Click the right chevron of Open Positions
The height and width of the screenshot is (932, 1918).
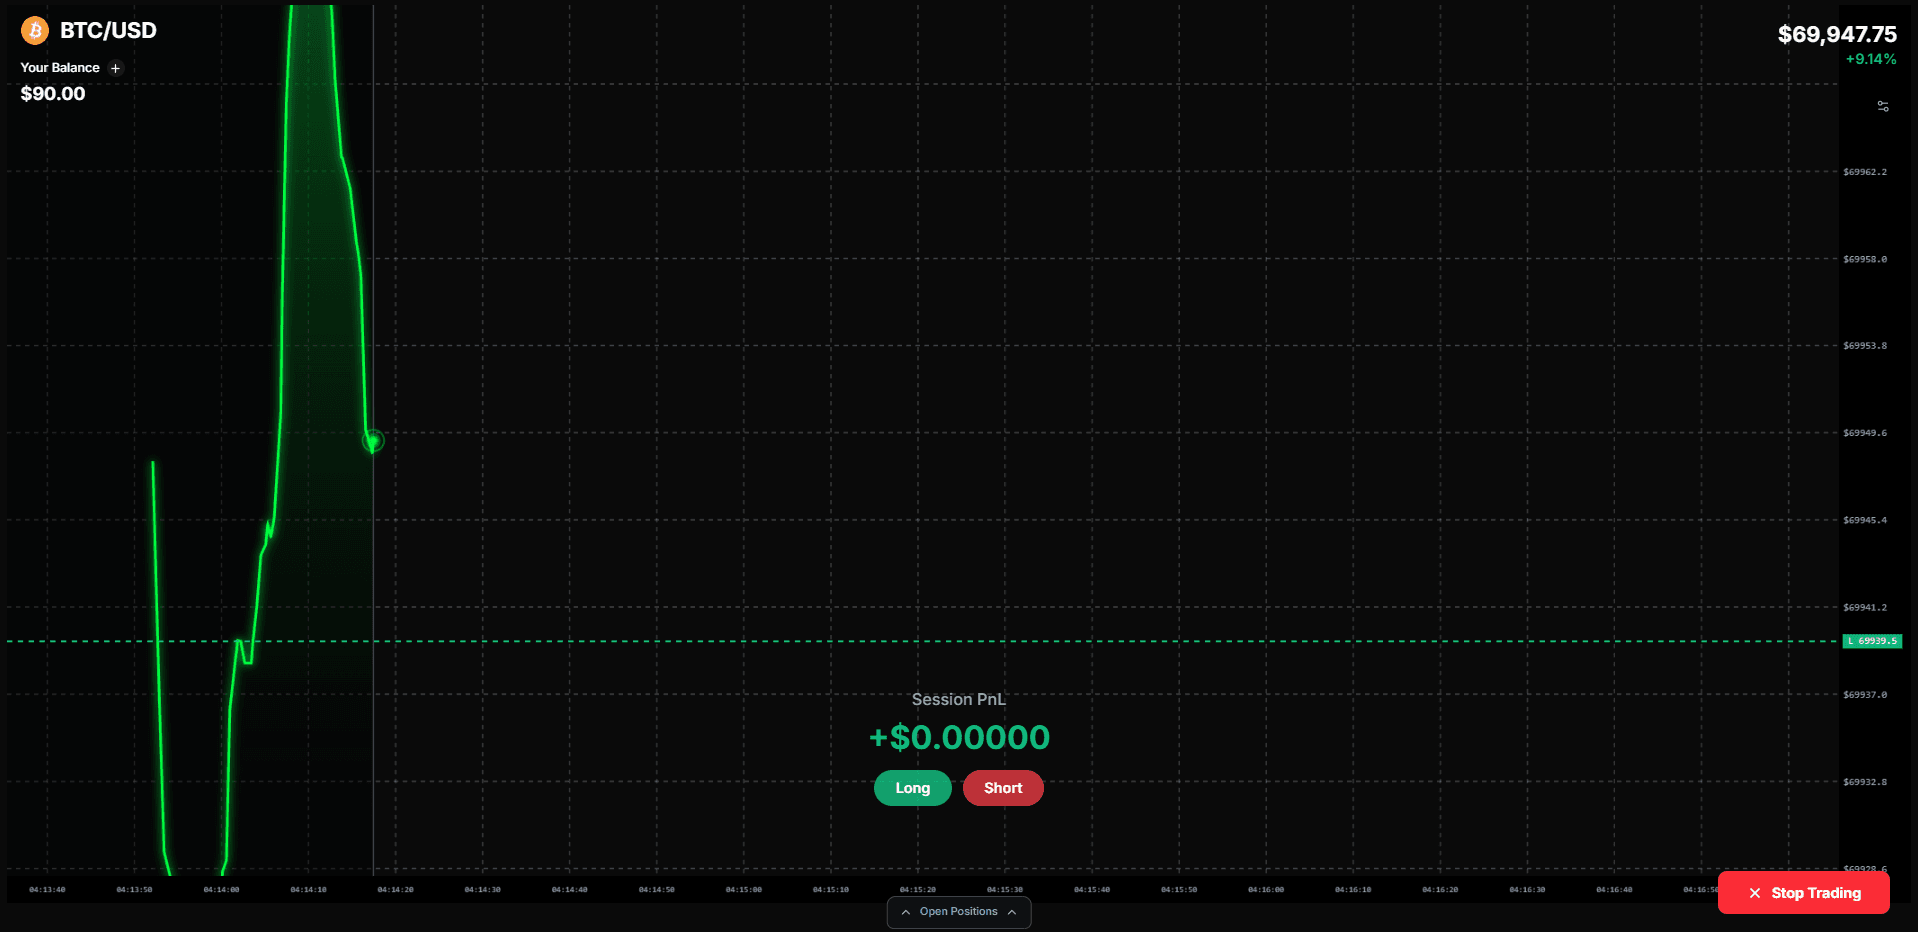[x=1012, y=912]
